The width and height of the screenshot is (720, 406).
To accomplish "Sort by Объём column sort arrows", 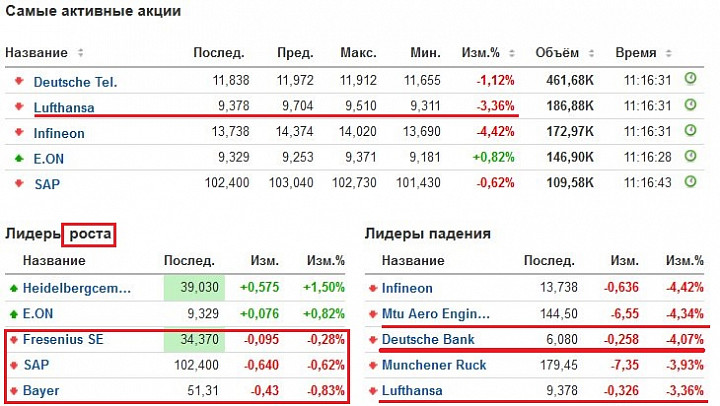I will click(x=591, y=53).
